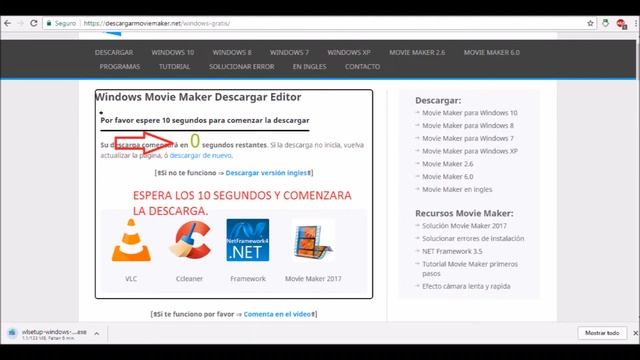Click the Ccleaner program icon
Screen dimensions: 640x360
[x=189, y=240]
